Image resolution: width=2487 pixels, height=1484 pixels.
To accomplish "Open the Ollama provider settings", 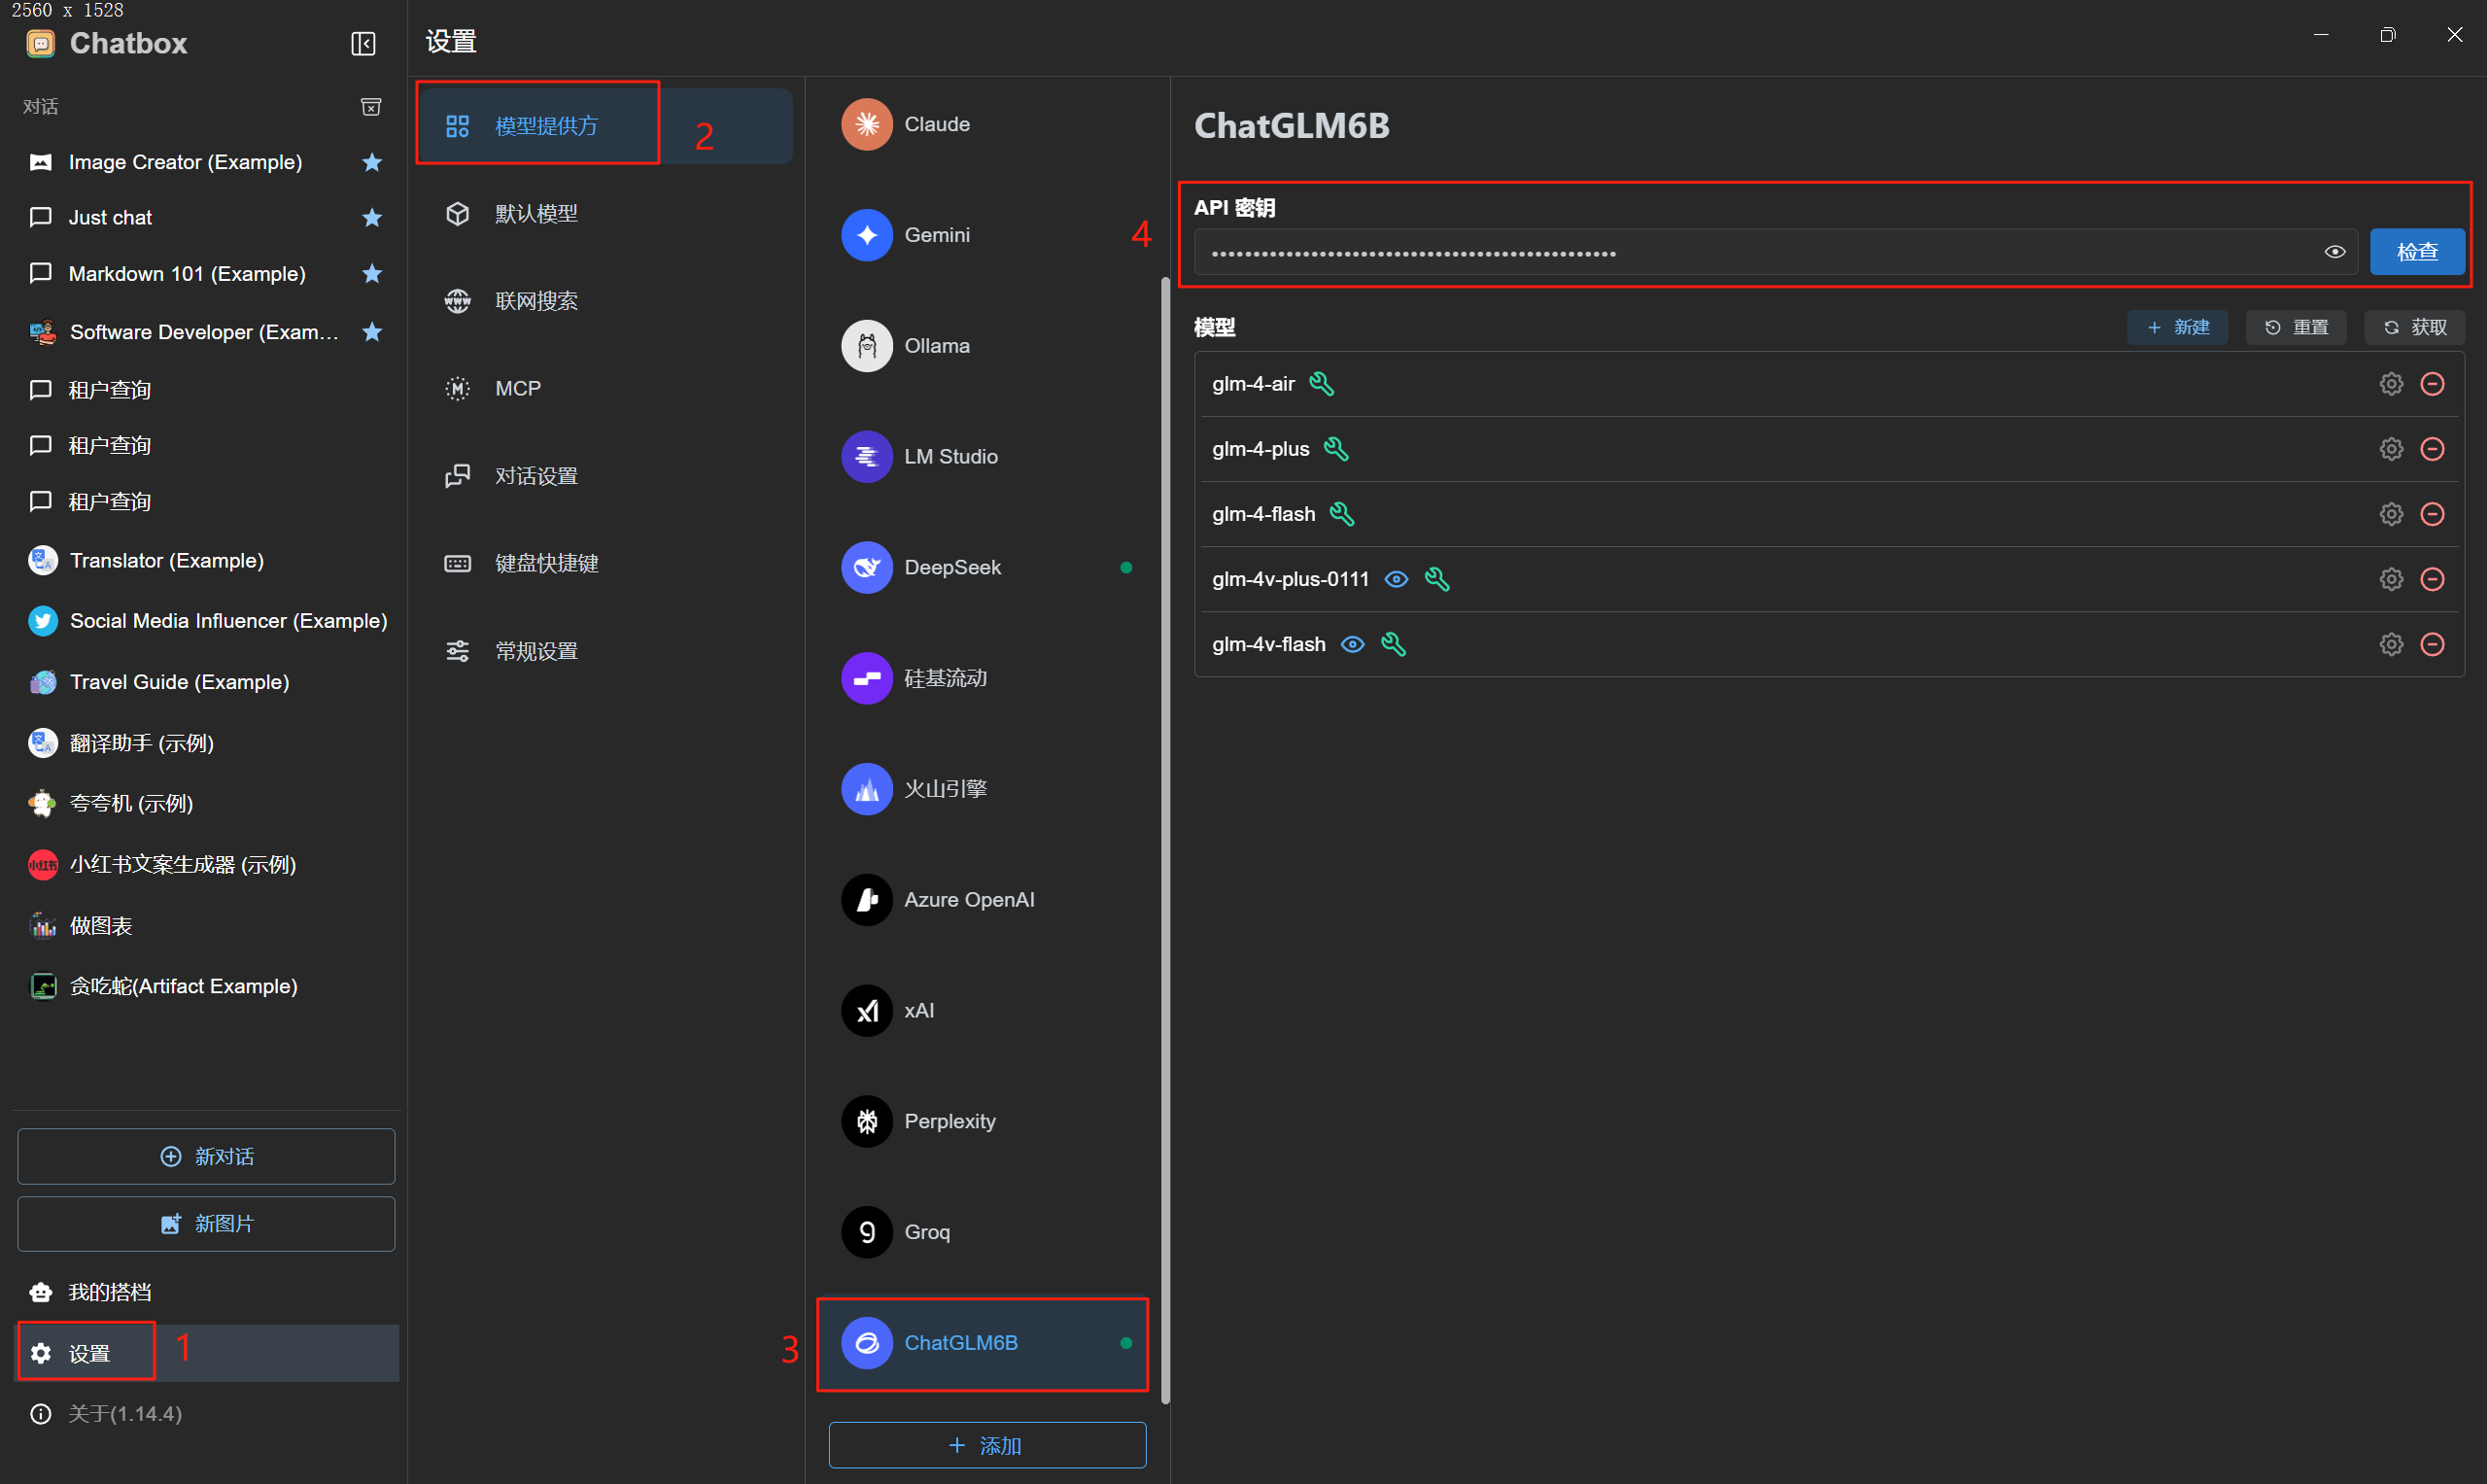I will point(936,345).
